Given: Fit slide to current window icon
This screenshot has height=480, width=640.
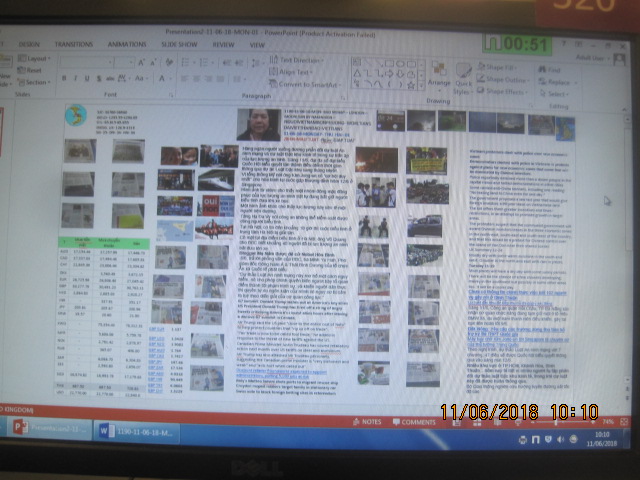Looking at the screenshot, I should [624, 422].
